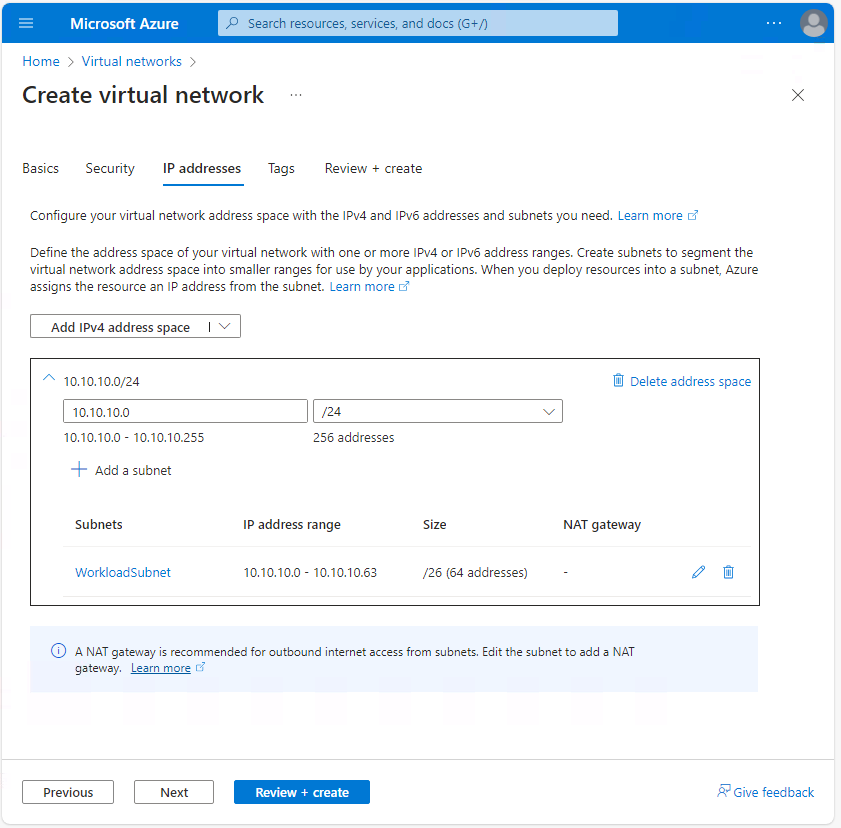841x828 pixels.
Task: Click the plus icon to add a subnet
Action: tap(79, 470)
